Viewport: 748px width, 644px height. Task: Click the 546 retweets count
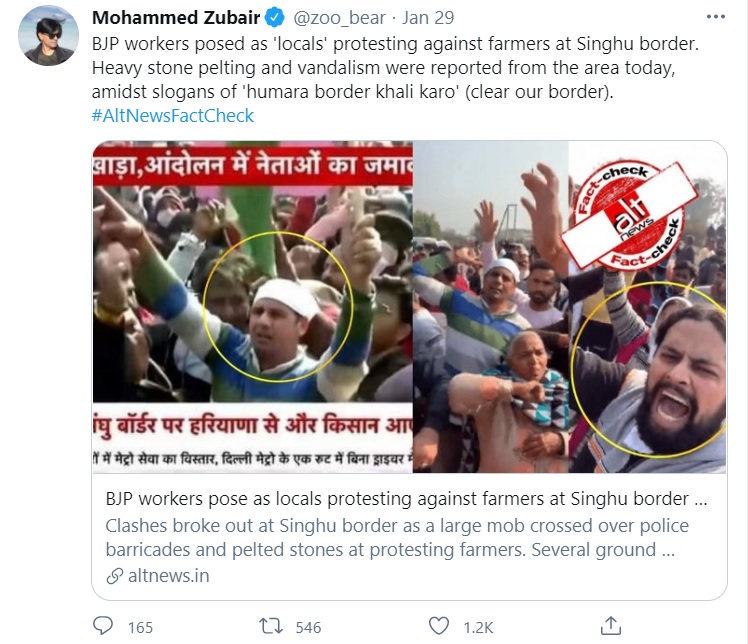(308, 627)
